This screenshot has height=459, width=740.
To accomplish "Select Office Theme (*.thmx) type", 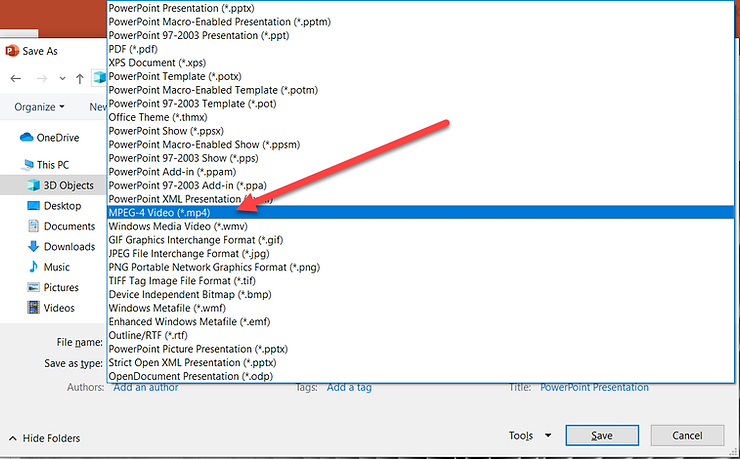I will coord(420,117).
